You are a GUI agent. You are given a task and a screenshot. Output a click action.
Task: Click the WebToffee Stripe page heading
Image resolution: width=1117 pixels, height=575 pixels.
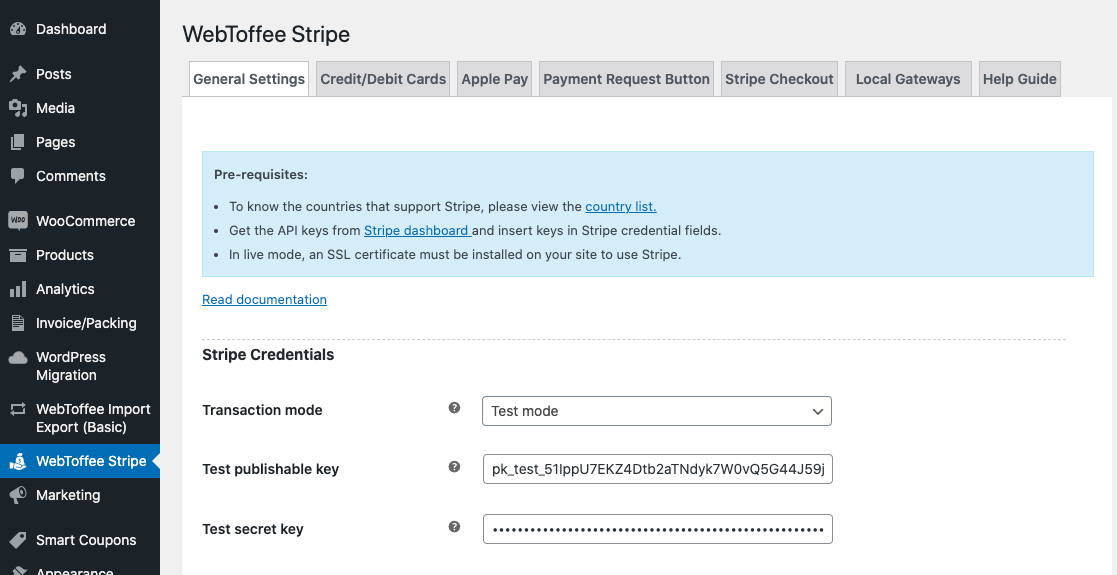266,34
